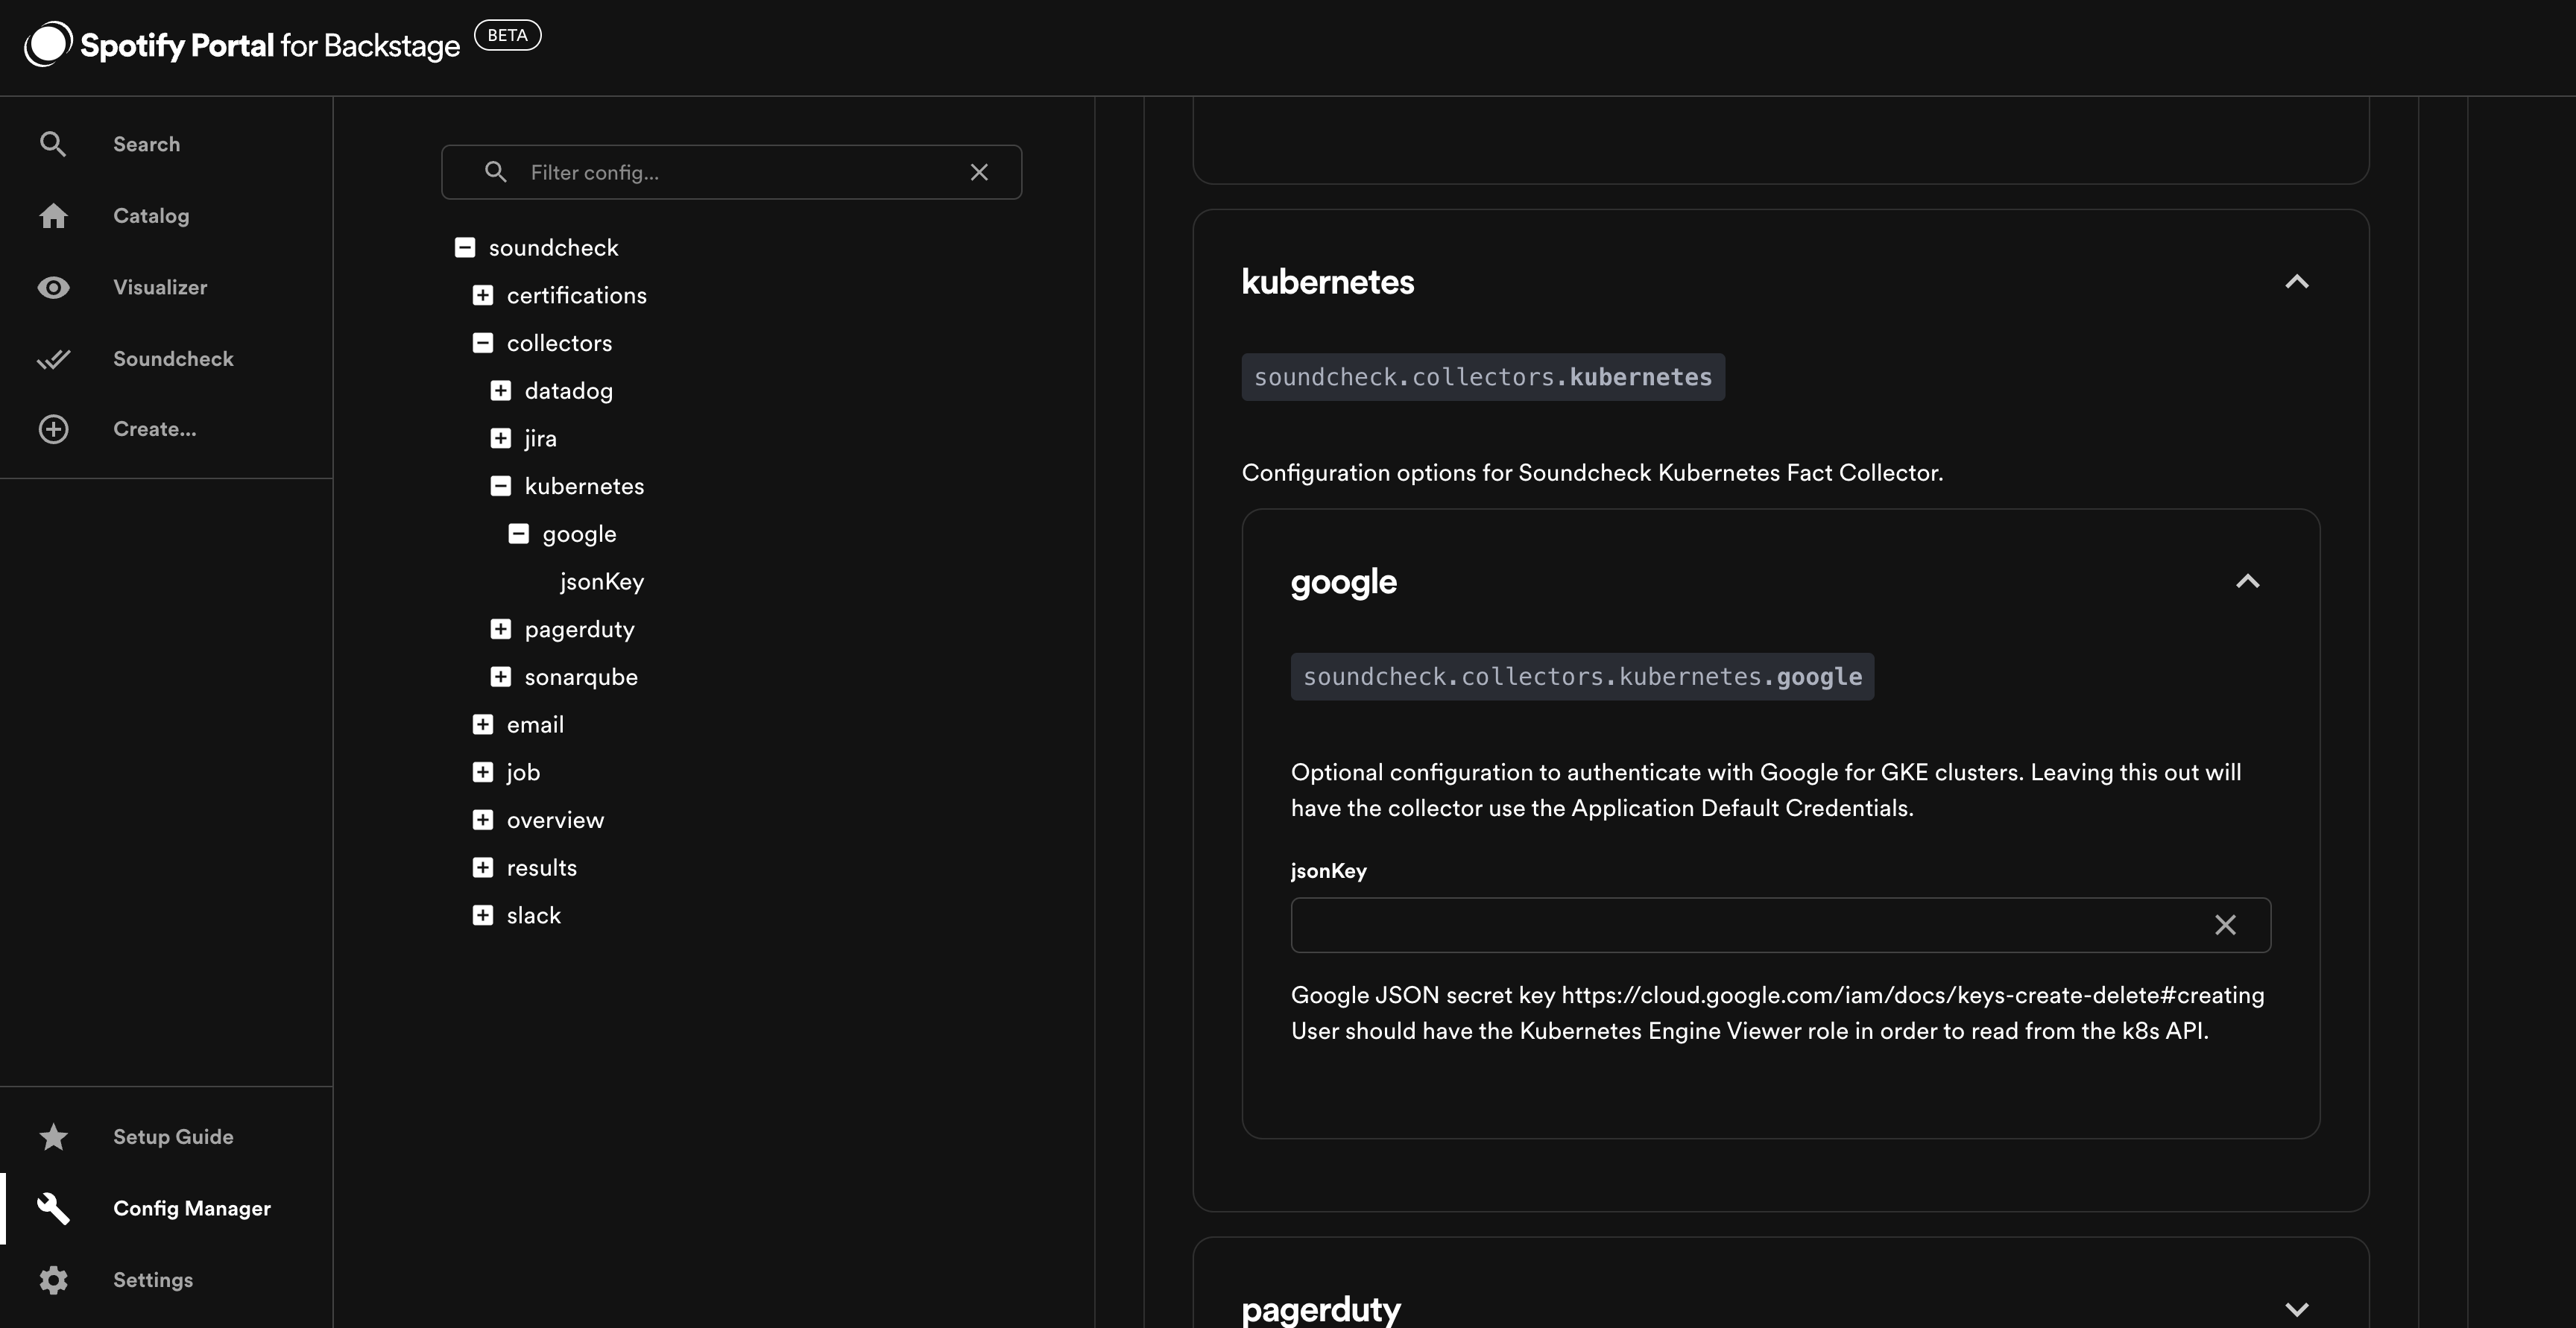Select slack label in tree
Image resolution: width=2576 pixels, height=1328 pixels.
(533, 915)
